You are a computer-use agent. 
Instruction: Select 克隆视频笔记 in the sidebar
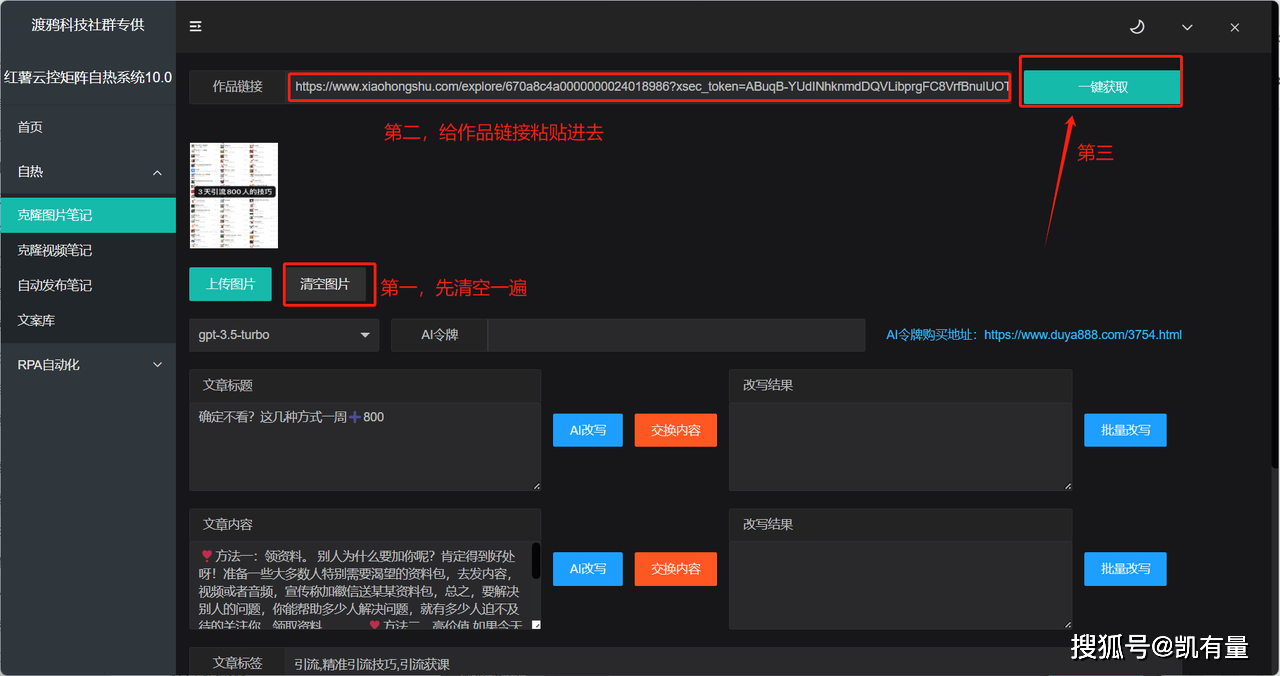[55, 250]
